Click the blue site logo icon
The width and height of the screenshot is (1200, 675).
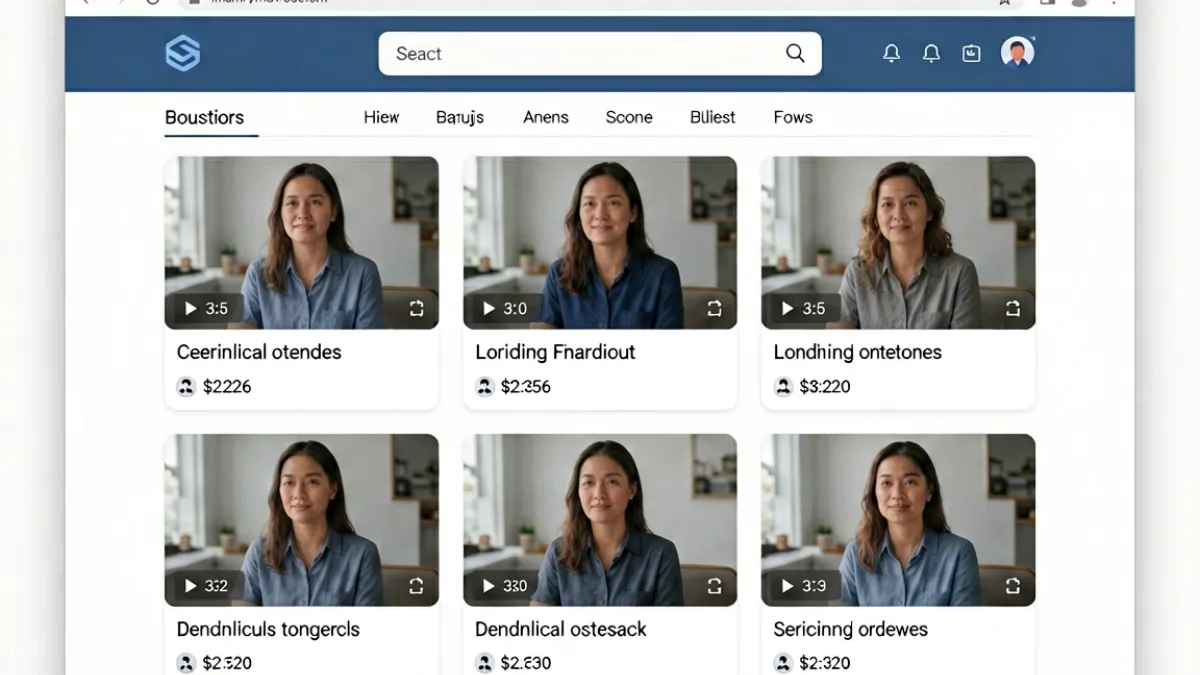[183, 53]
